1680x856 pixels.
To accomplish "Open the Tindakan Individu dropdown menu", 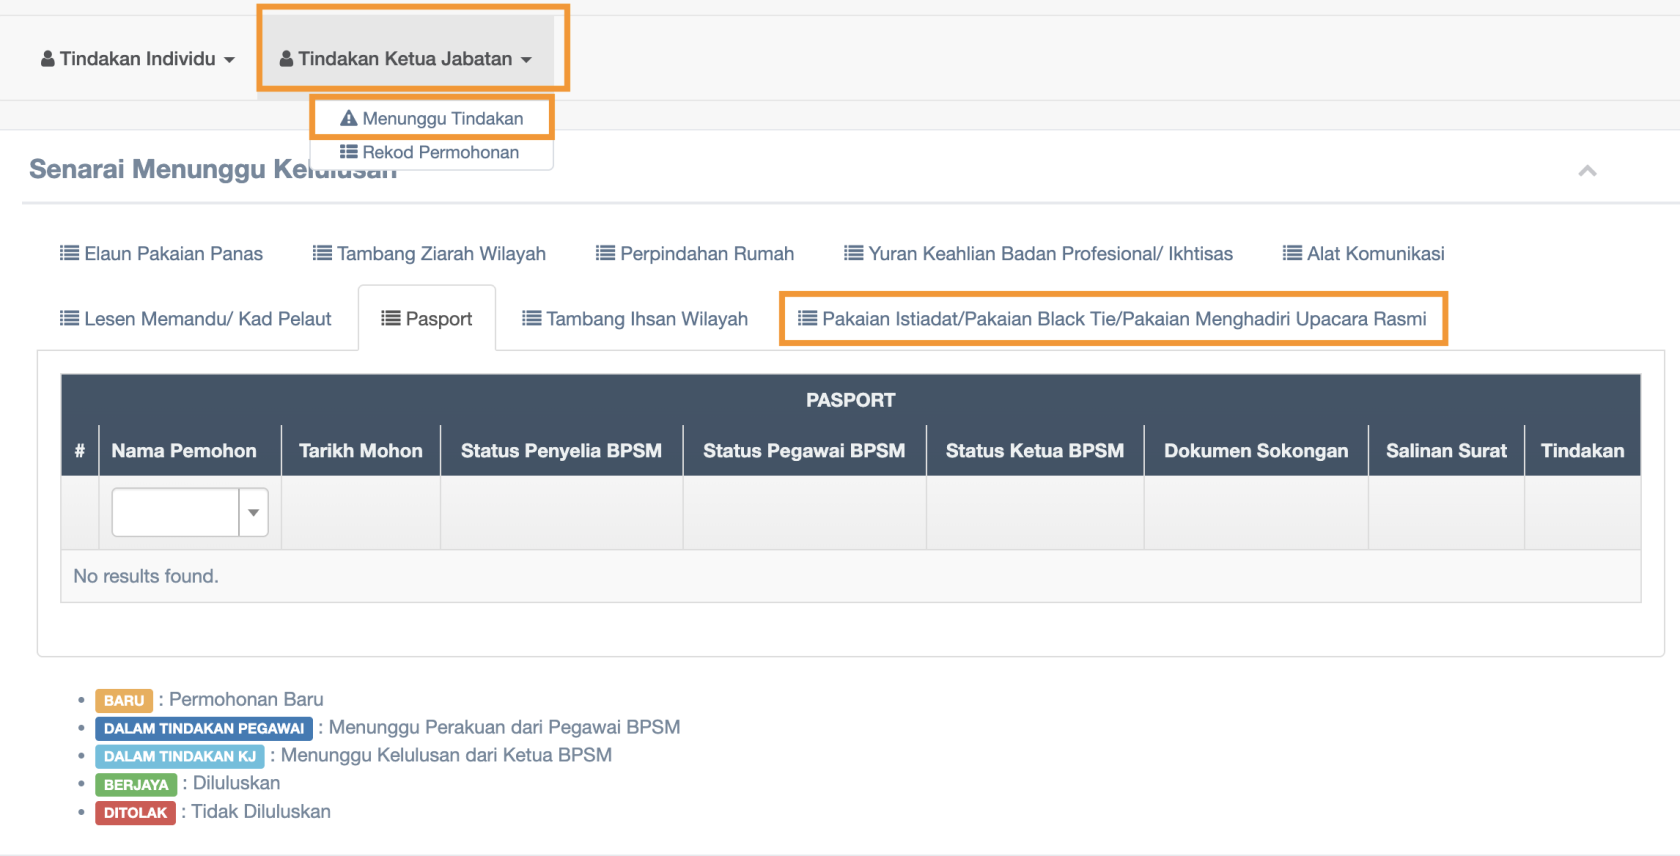I will tap(137, 59).
